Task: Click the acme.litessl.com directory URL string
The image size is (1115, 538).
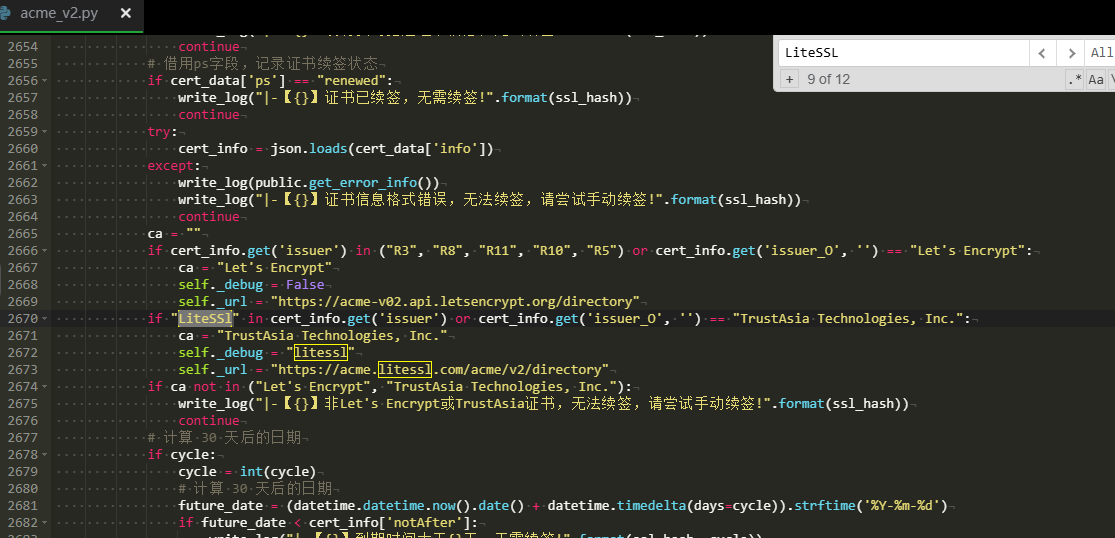Action: (x=439, y=370)
